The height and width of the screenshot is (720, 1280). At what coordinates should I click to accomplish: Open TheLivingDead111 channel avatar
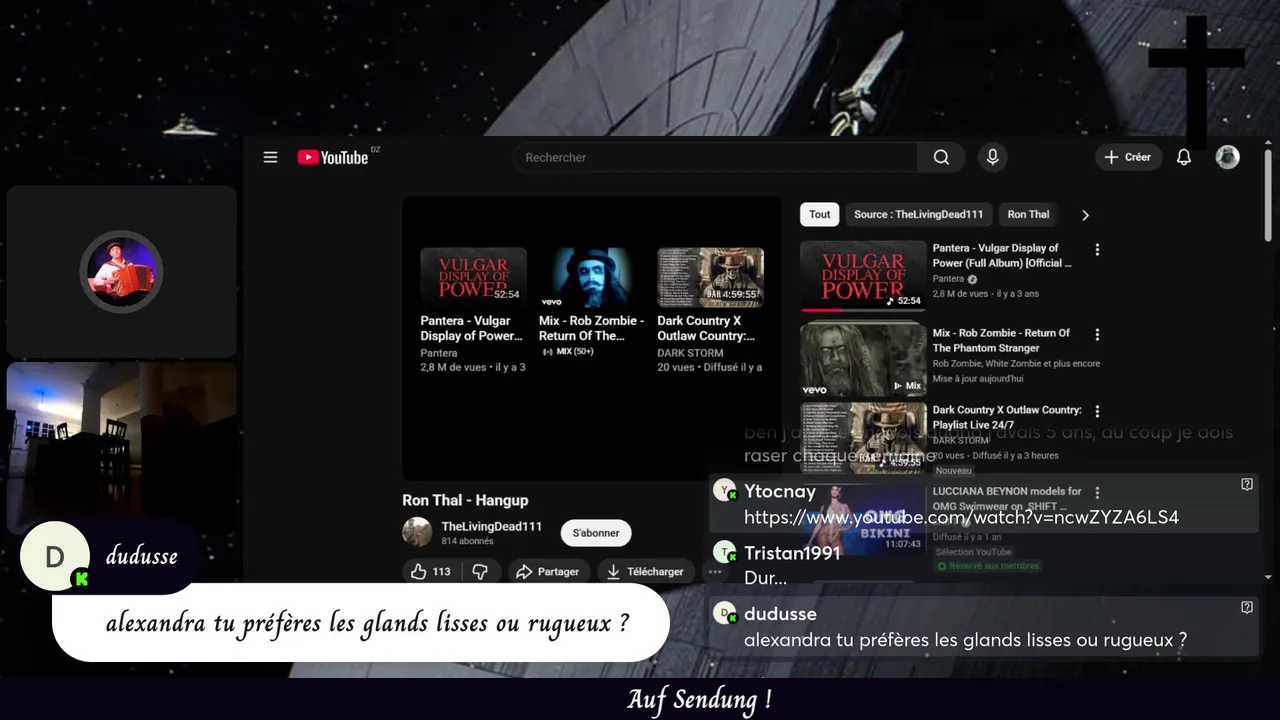click(417, 533)
